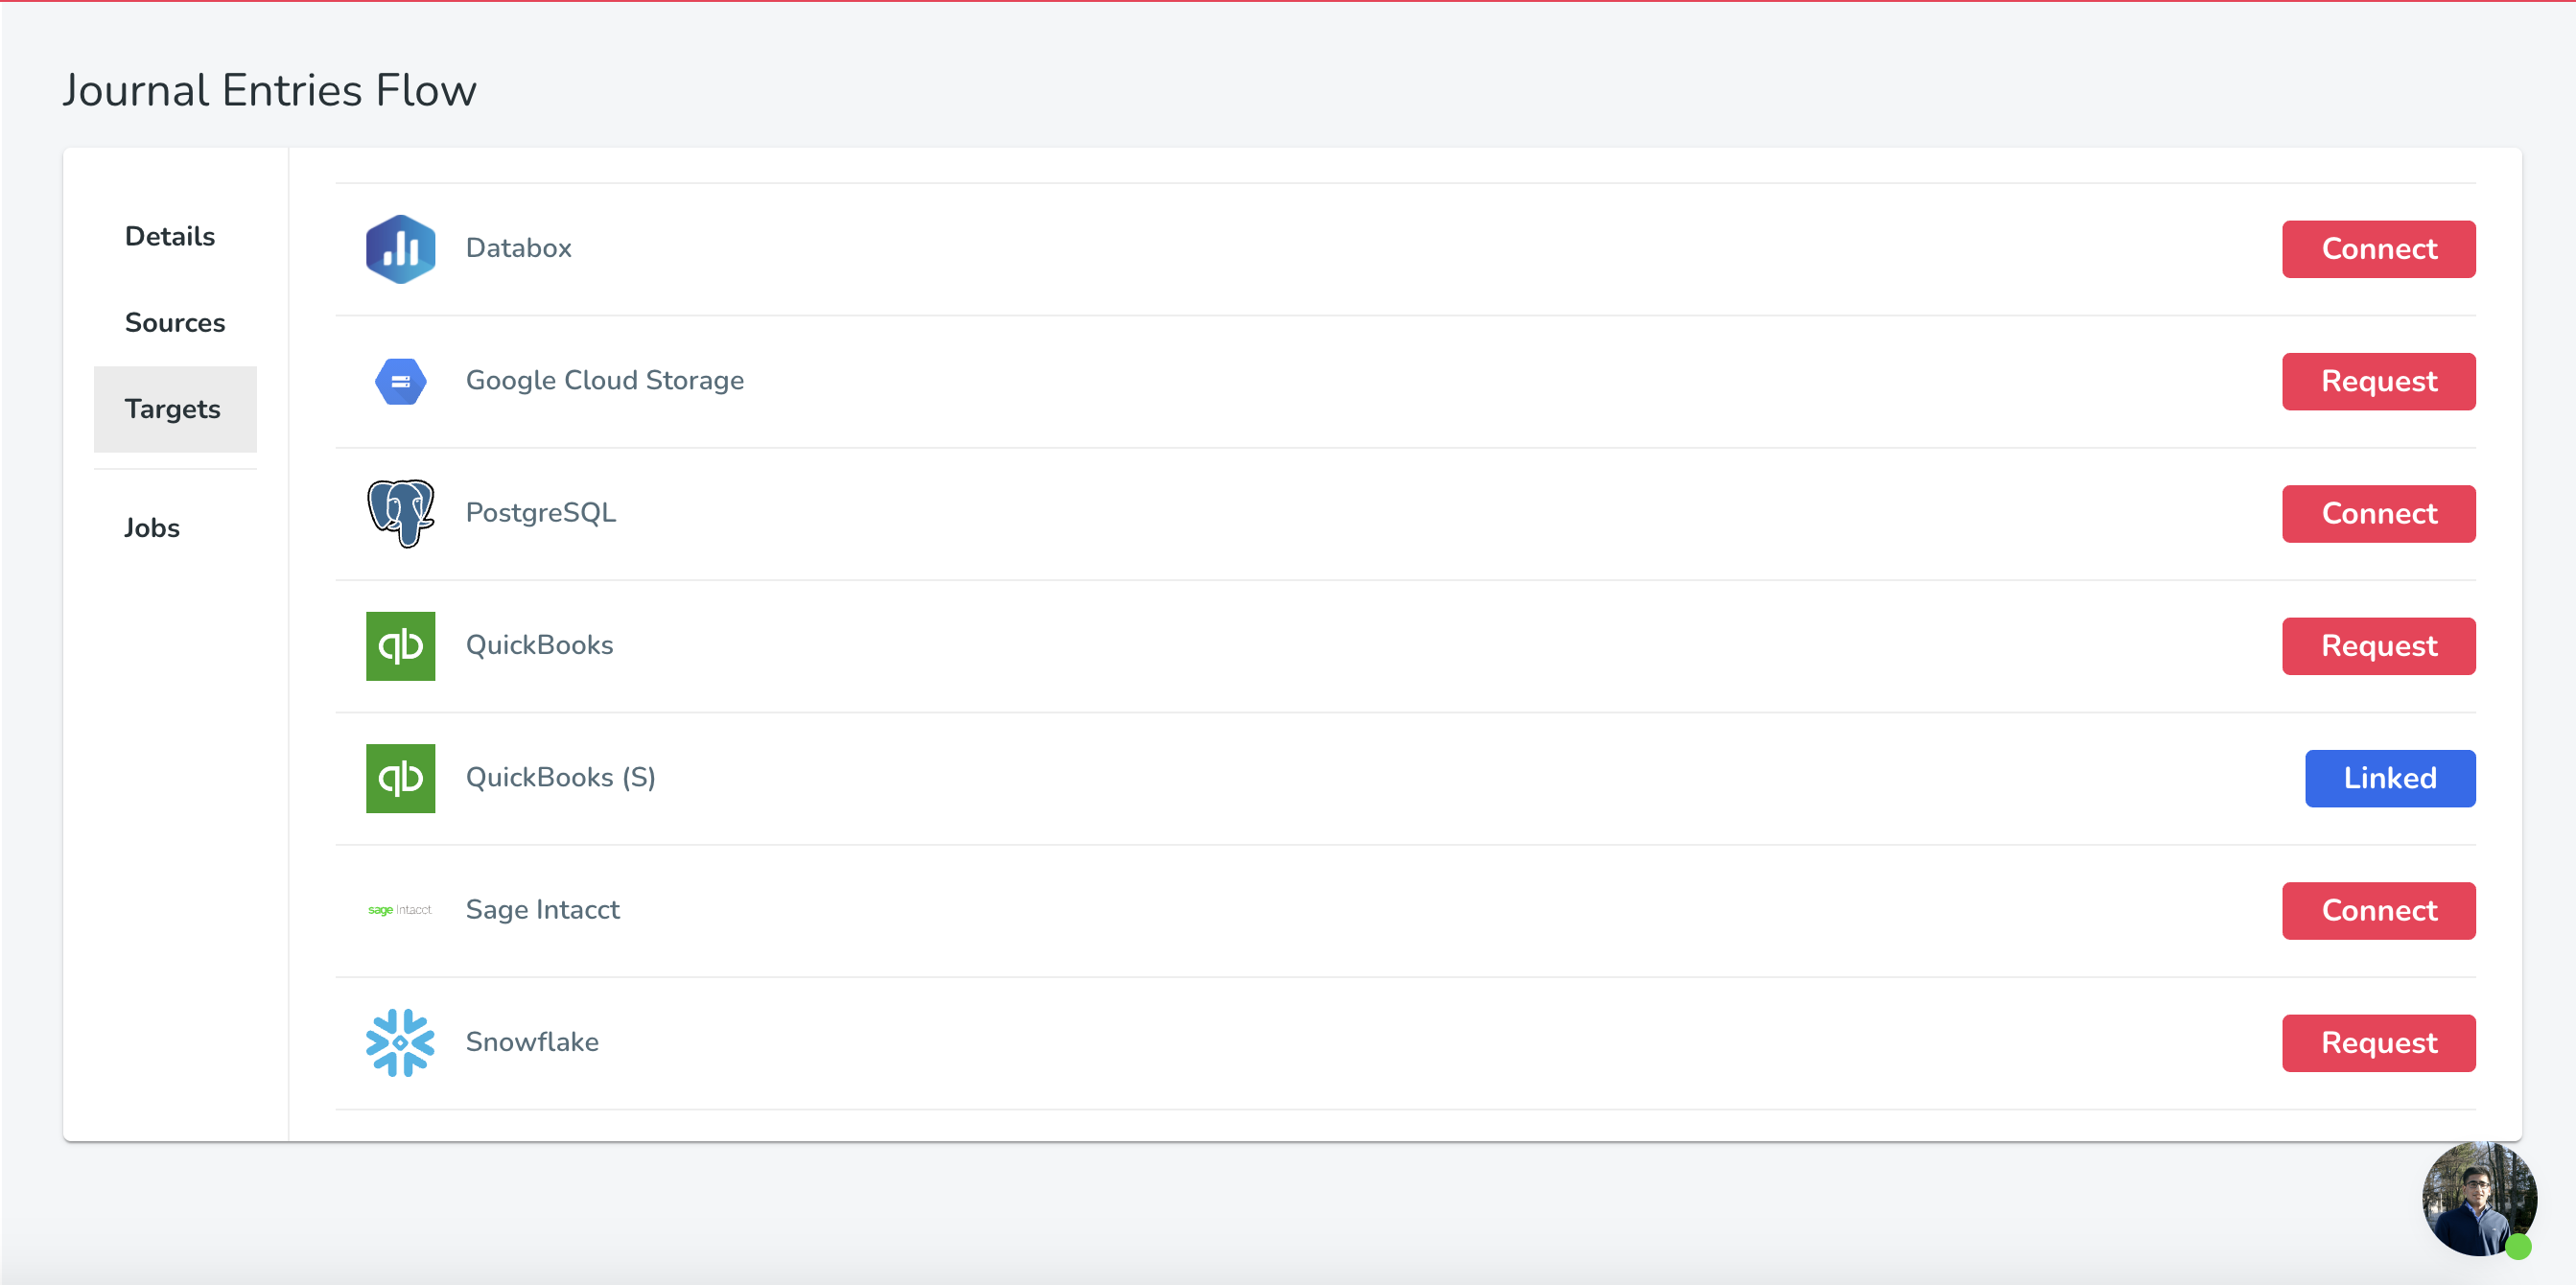Connect the Sage Intacct target
This screenshot has height=1285, width=2576.
click(2378, 910)
